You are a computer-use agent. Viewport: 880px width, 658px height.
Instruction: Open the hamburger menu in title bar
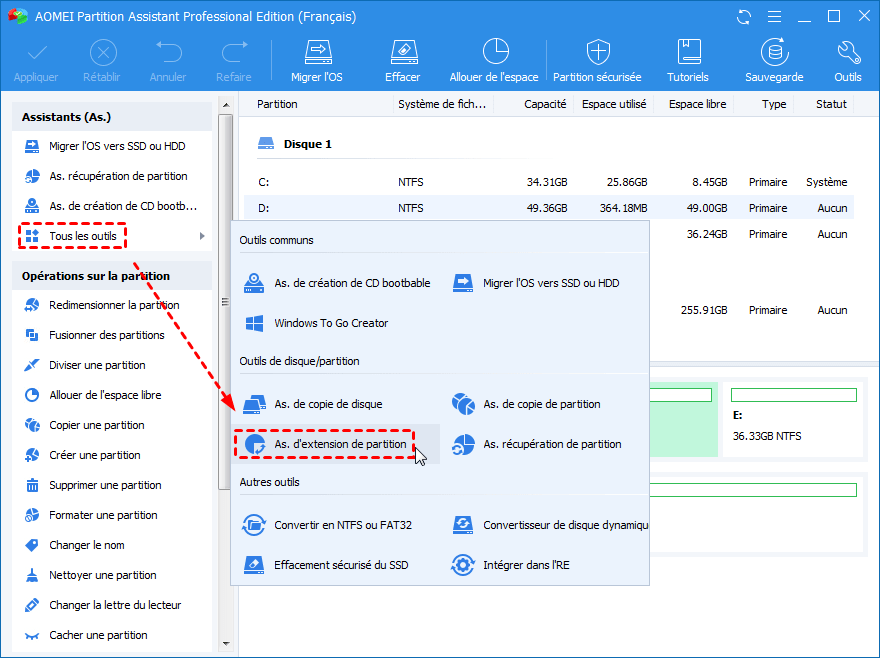coord(774,17)
